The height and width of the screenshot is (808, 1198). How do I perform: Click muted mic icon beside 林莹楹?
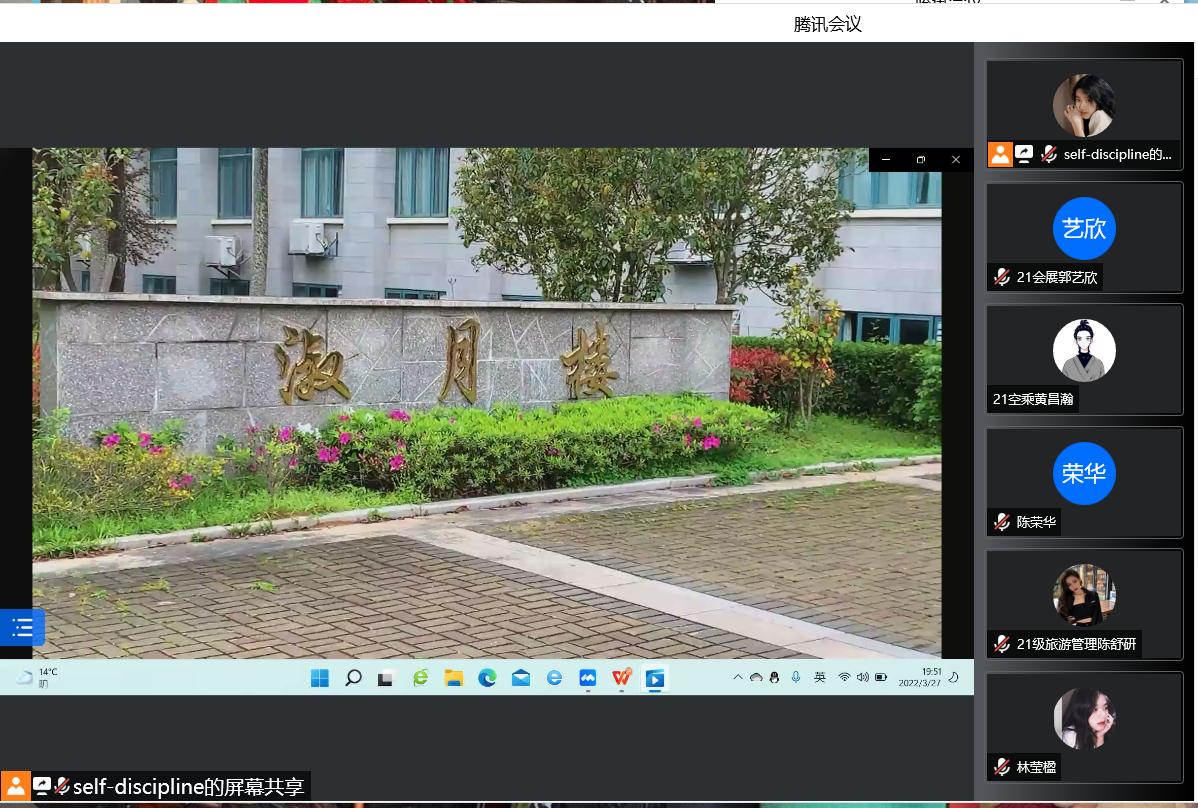[x=1002, y=767]
